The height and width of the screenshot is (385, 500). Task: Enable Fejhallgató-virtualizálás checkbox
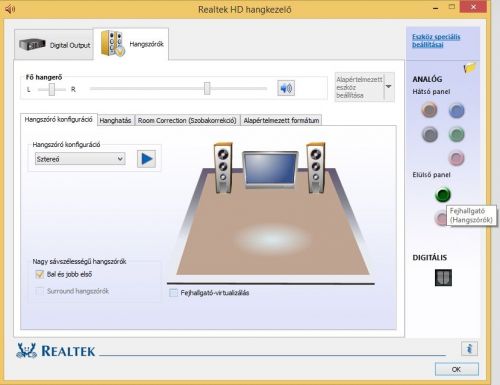[x=173, y=293]
